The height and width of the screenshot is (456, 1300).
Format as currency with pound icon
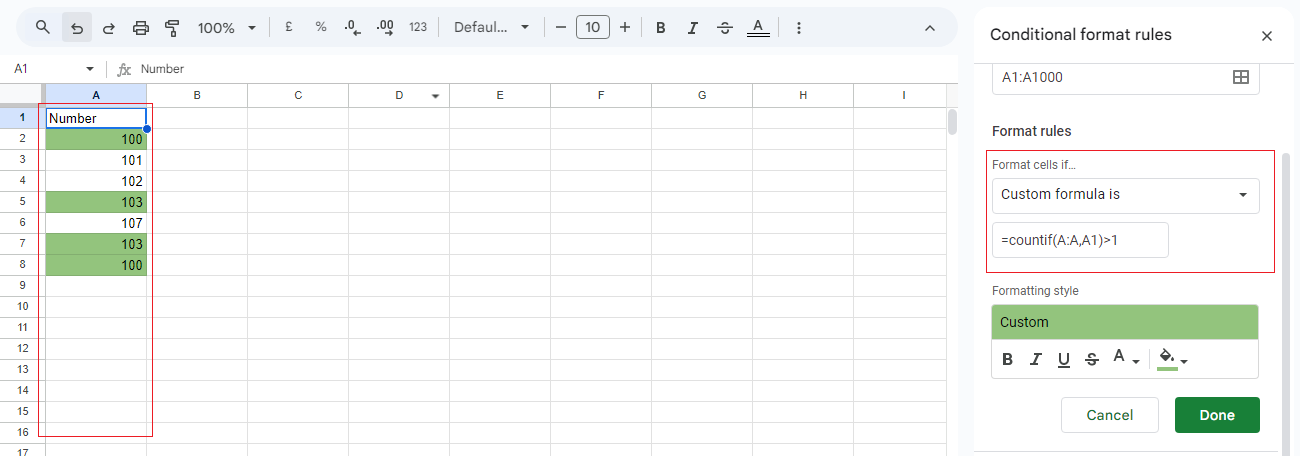coord(288,27)
